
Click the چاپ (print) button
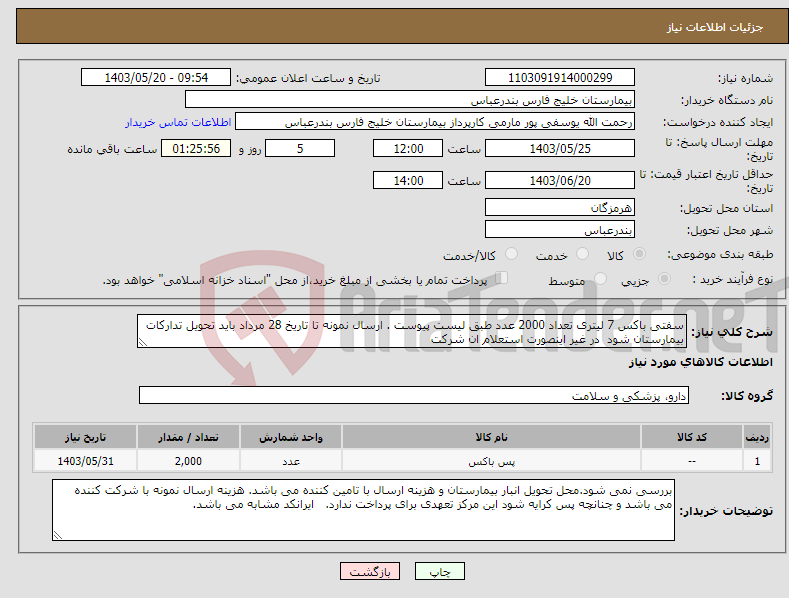(439, 571)
